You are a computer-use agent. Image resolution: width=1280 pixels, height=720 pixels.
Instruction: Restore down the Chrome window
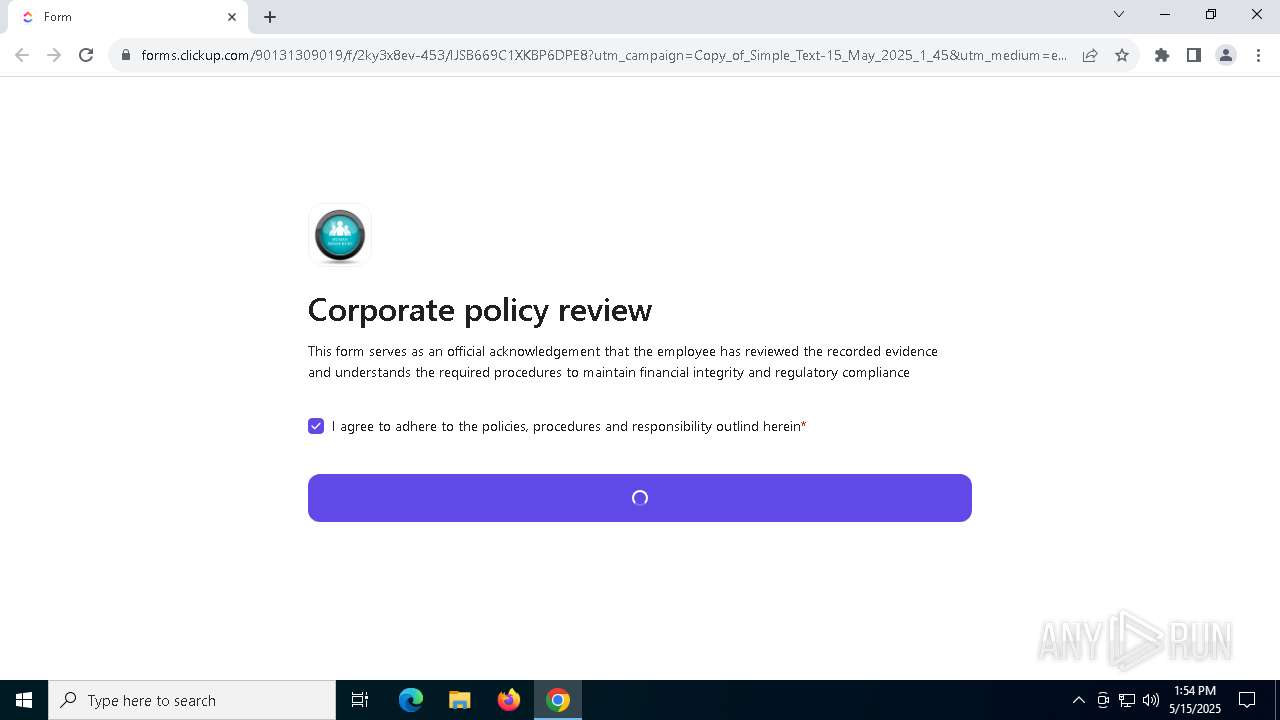pyautogui.click(x=1211, y=14)
